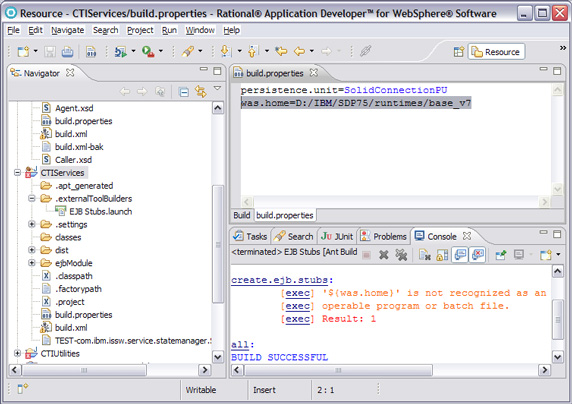Click the Resource perspective button
572x404 pixels.
[x=496, y=52]
